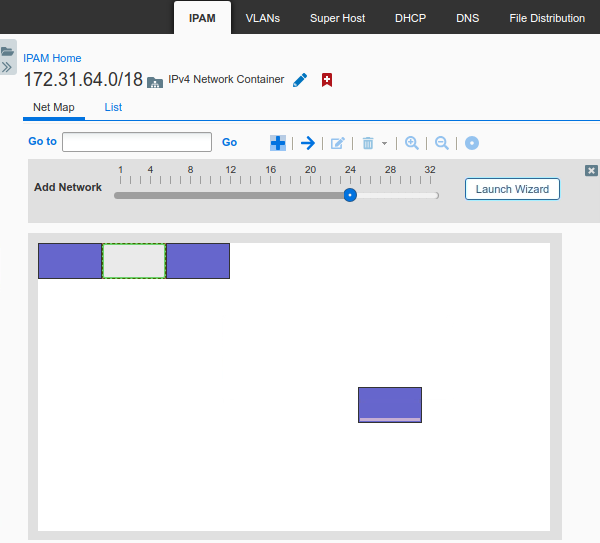
Task: Edit the network container with pencil icon
Action: point(300,80)
